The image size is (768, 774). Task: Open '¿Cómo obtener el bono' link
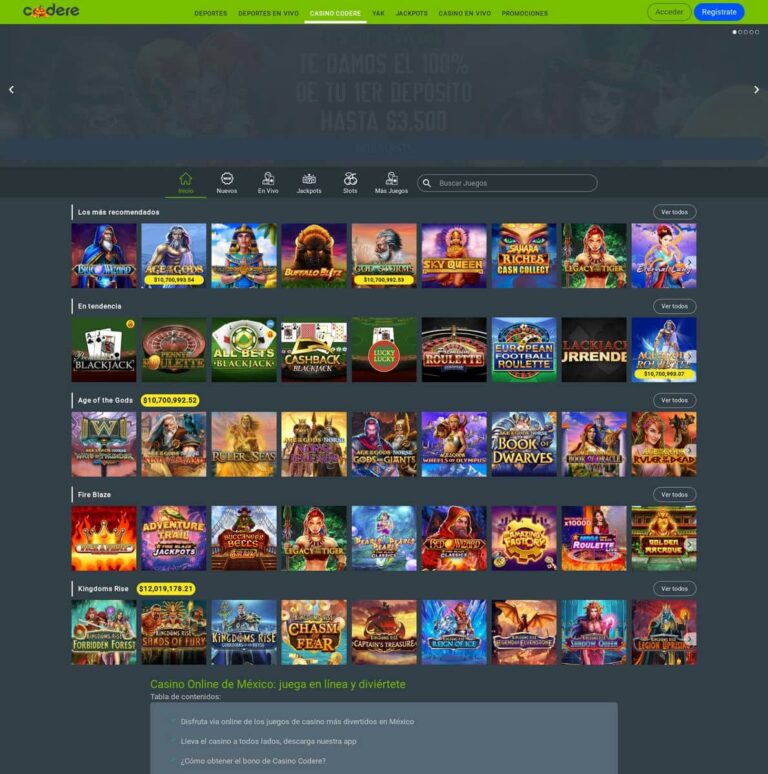(x=253, y=761)
